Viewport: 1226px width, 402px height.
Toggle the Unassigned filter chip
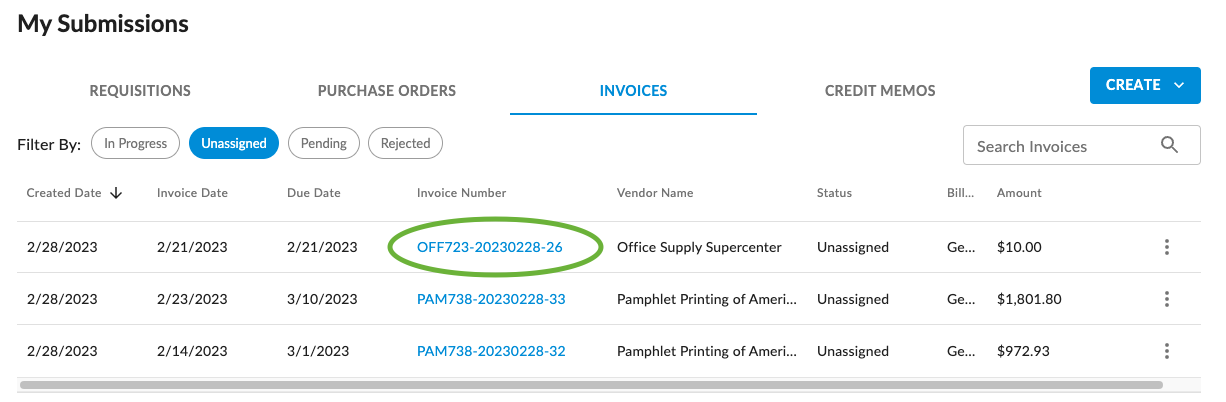point(234,143)
